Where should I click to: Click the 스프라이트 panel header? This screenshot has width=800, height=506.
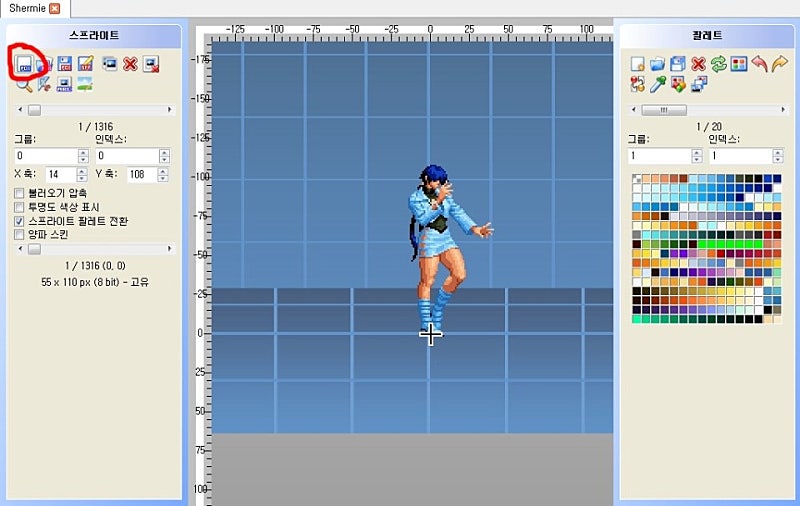[x=94, y=35]
